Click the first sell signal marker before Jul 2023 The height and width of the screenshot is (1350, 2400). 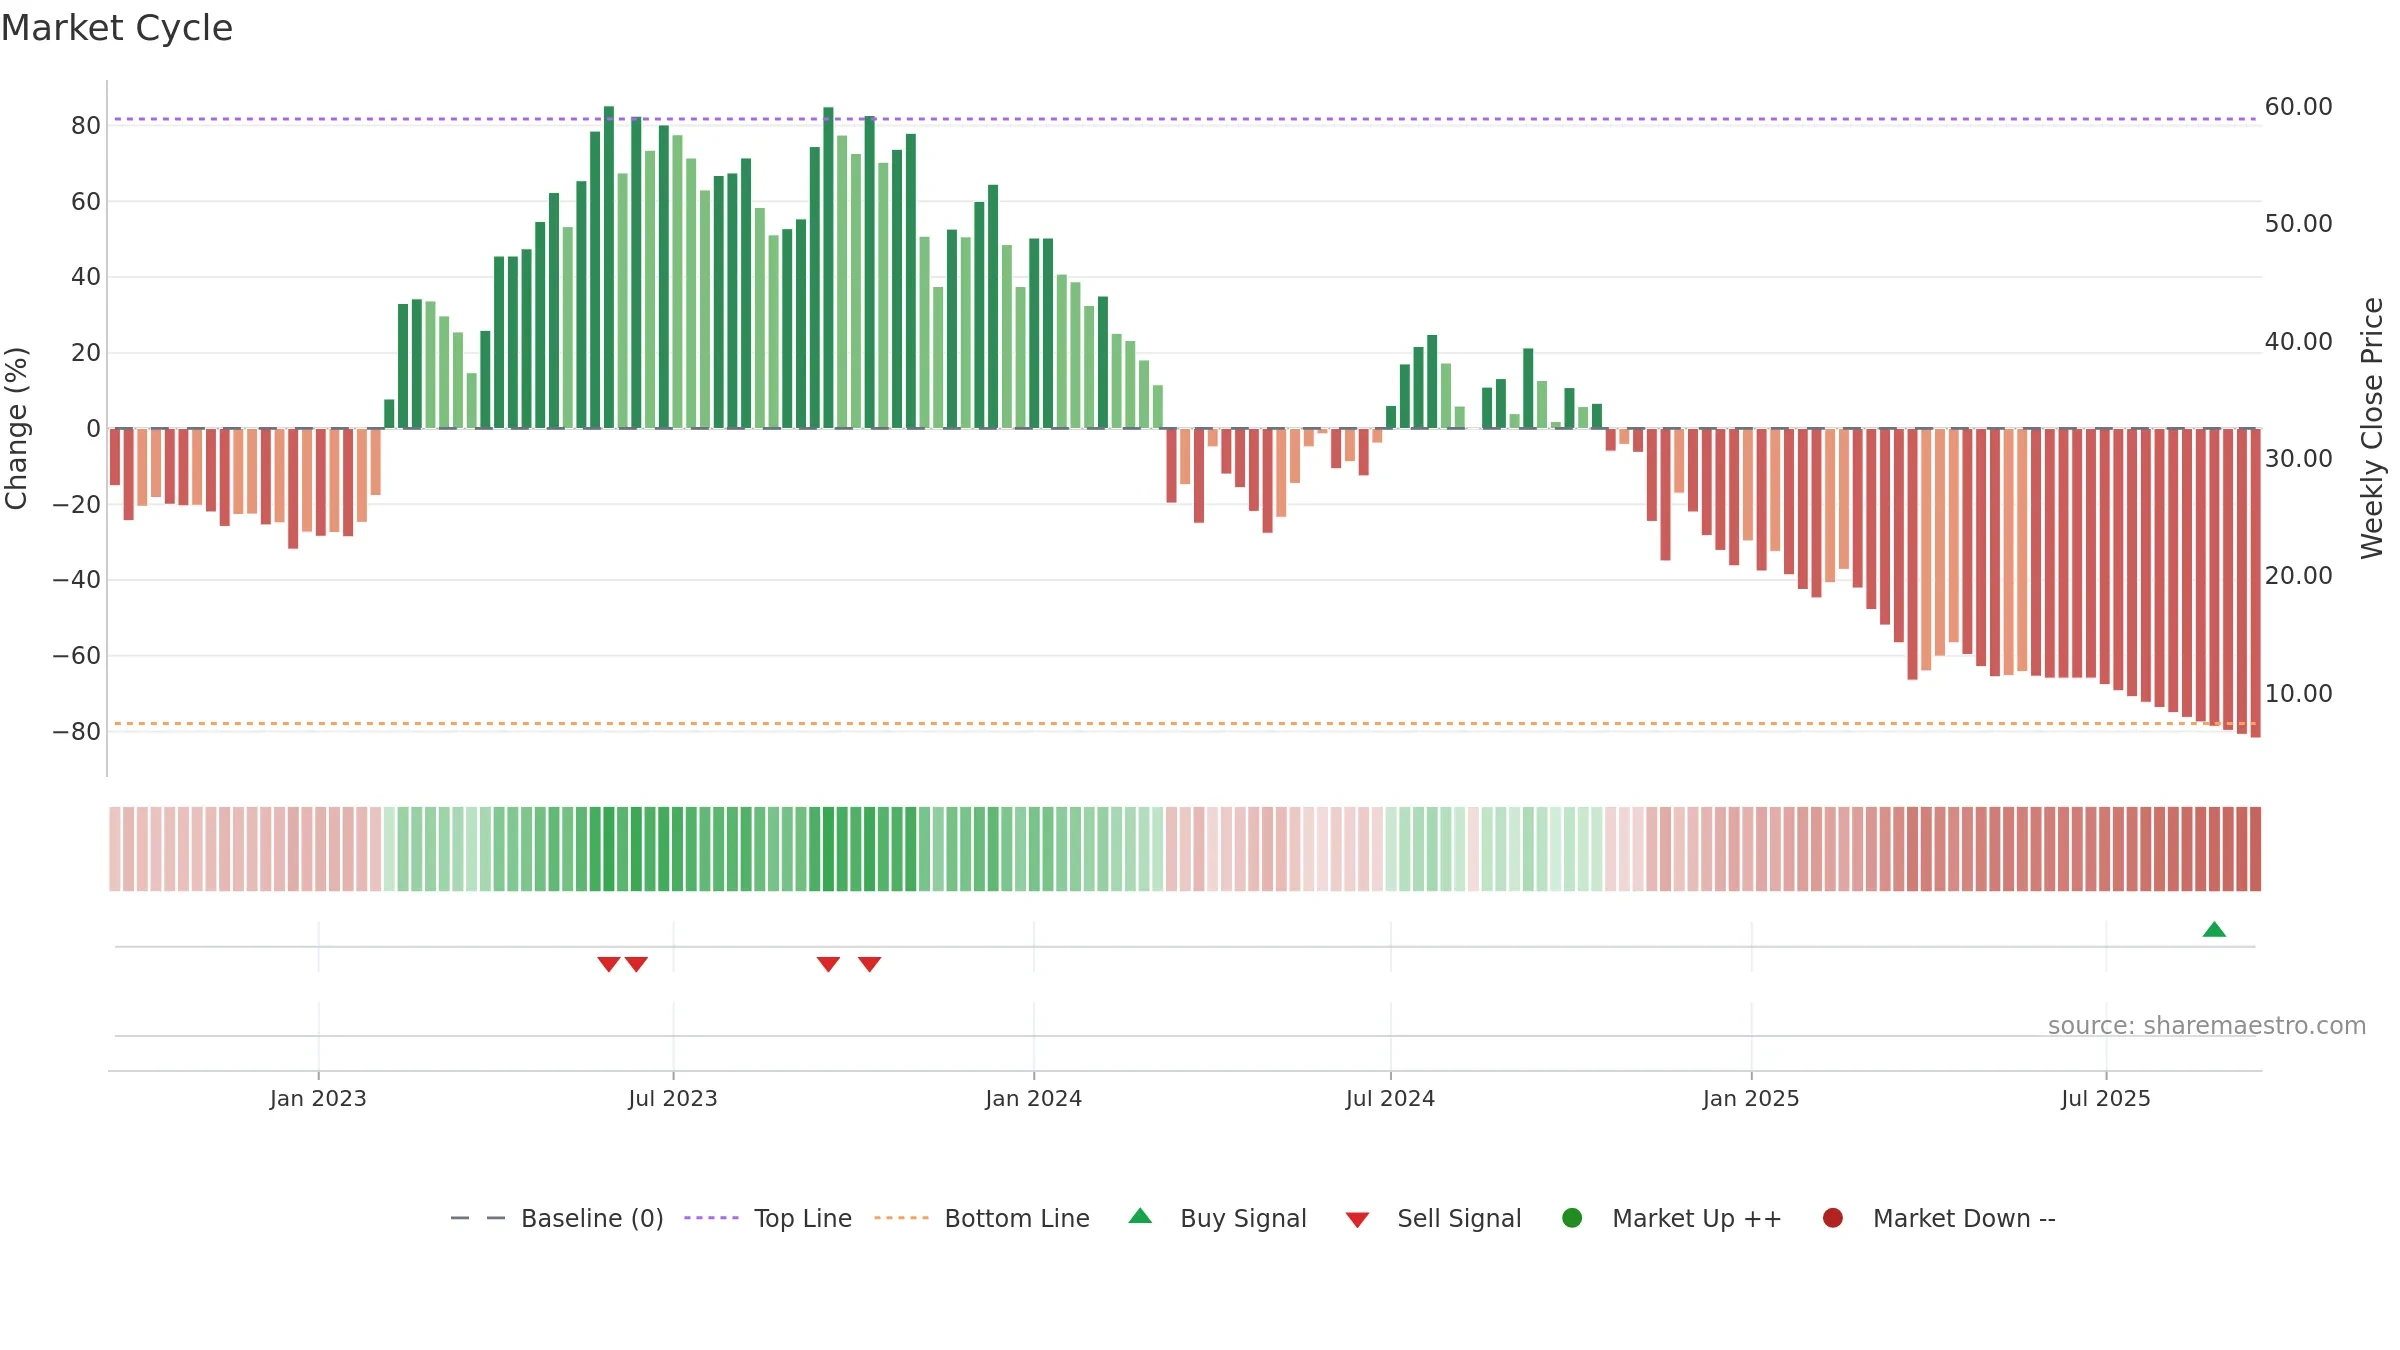click(609, 964)
